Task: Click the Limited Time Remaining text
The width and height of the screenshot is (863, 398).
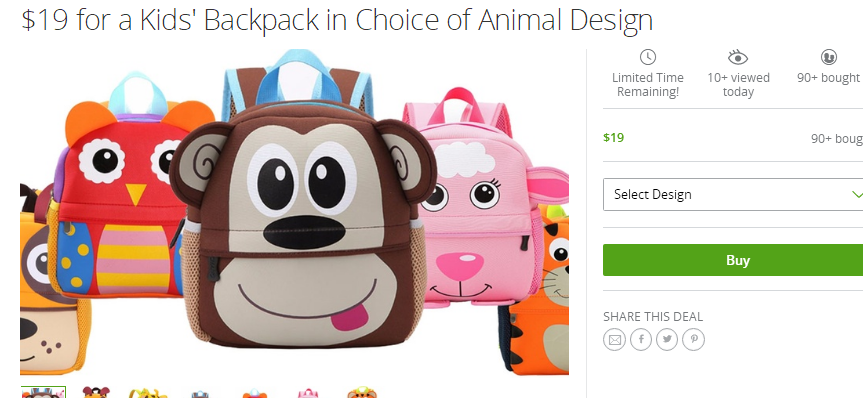Action: (x=648, y=85)
